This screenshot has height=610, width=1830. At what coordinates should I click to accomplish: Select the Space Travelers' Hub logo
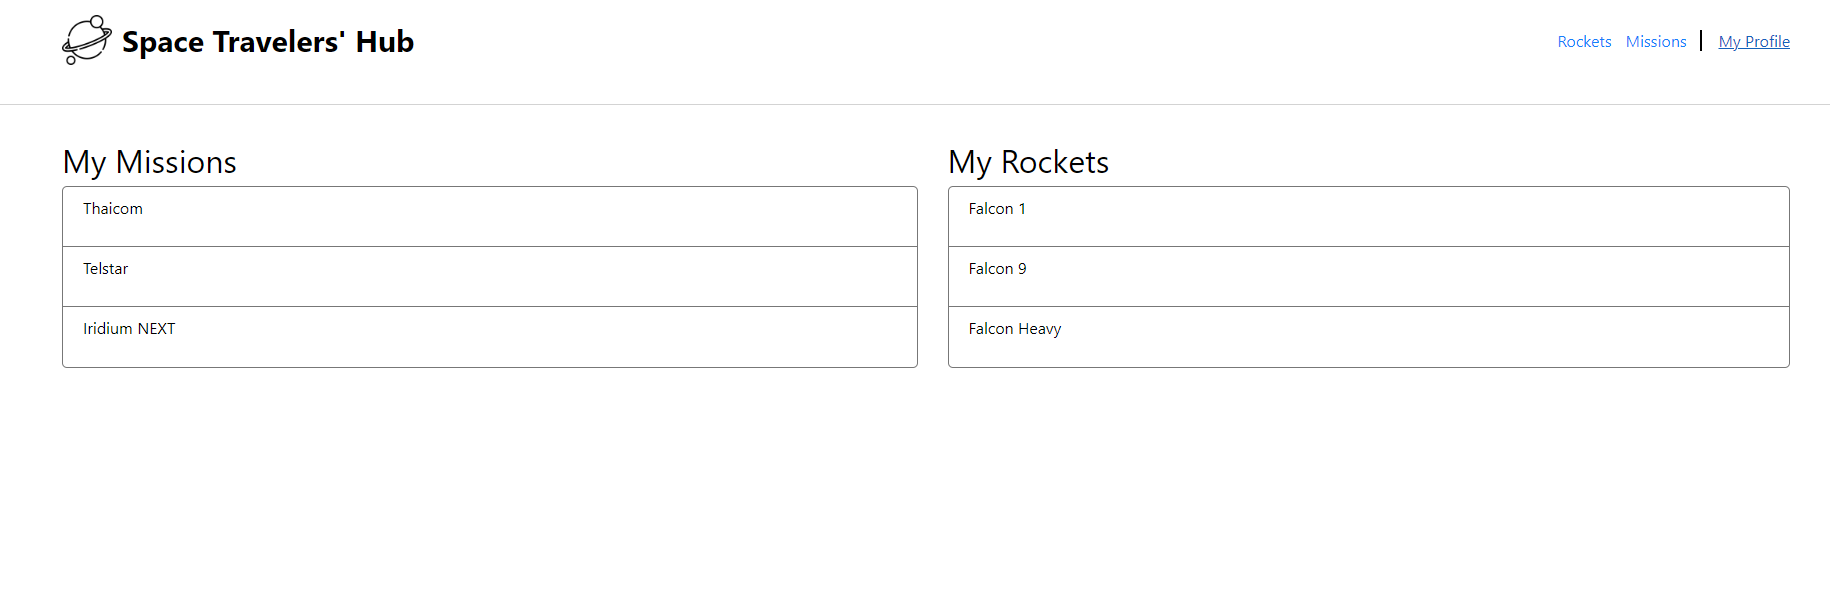(238, 40)
